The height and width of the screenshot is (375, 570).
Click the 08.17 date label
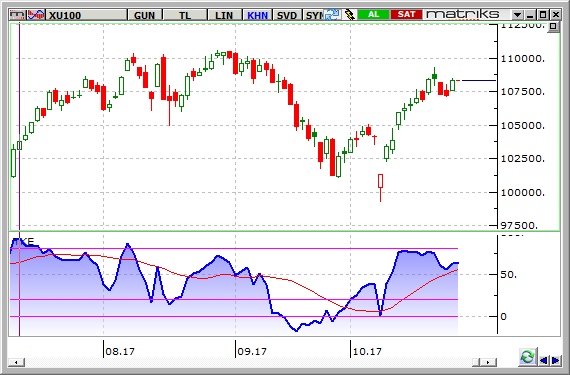[120, 352]
